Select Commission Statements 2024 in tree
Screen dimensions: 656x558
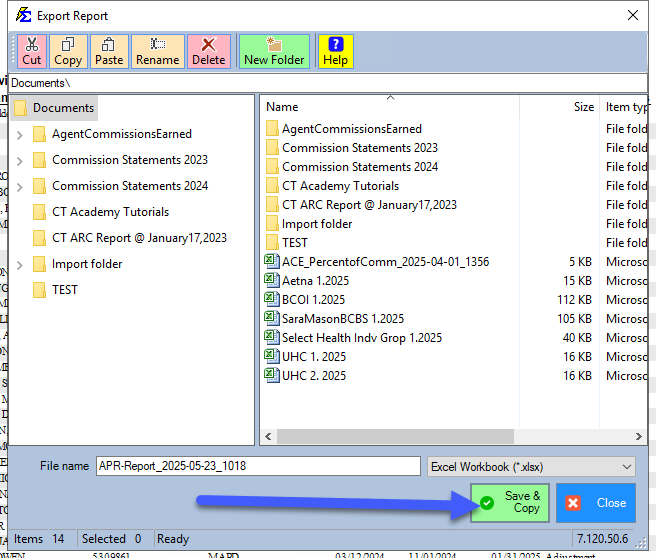130,186
